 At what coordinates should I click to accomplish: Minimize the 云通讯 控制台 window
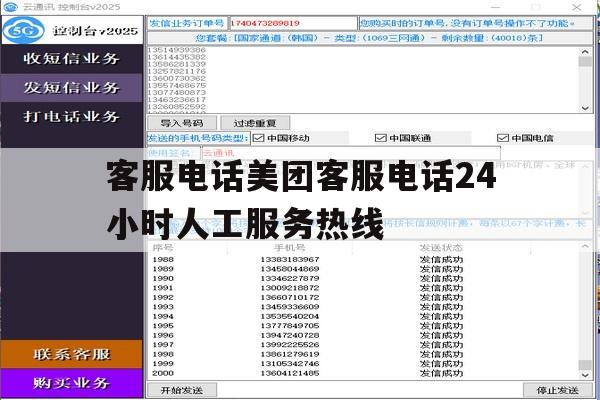496,7
